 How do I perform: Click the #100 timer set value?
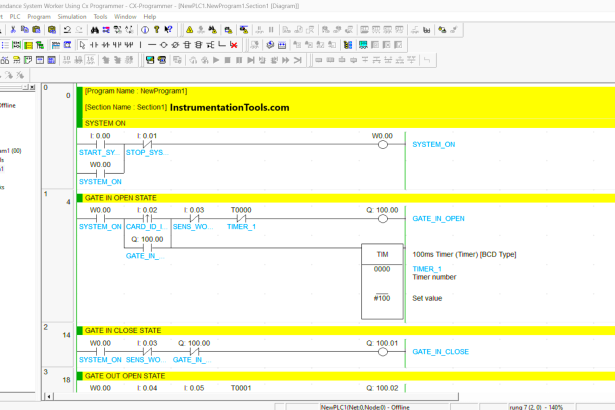[382, 300]
